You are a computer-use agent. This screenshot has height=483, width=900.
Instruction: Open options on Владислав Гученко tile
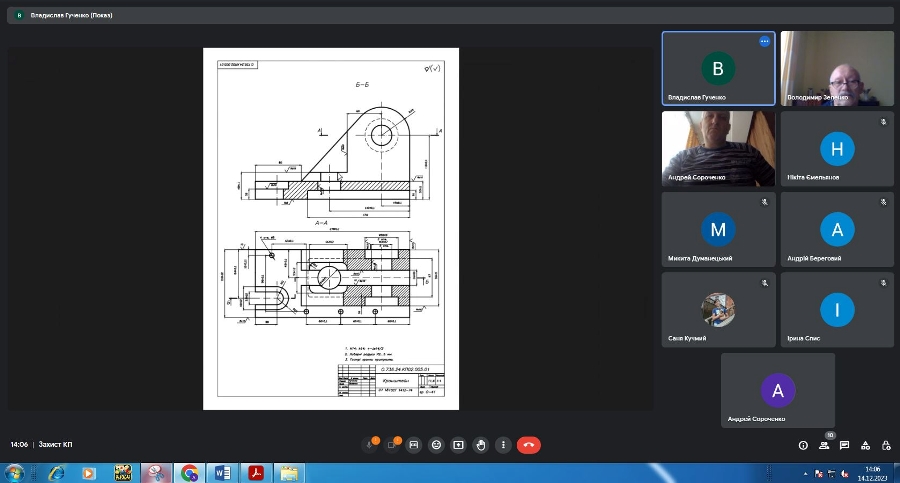click(764, 41)
